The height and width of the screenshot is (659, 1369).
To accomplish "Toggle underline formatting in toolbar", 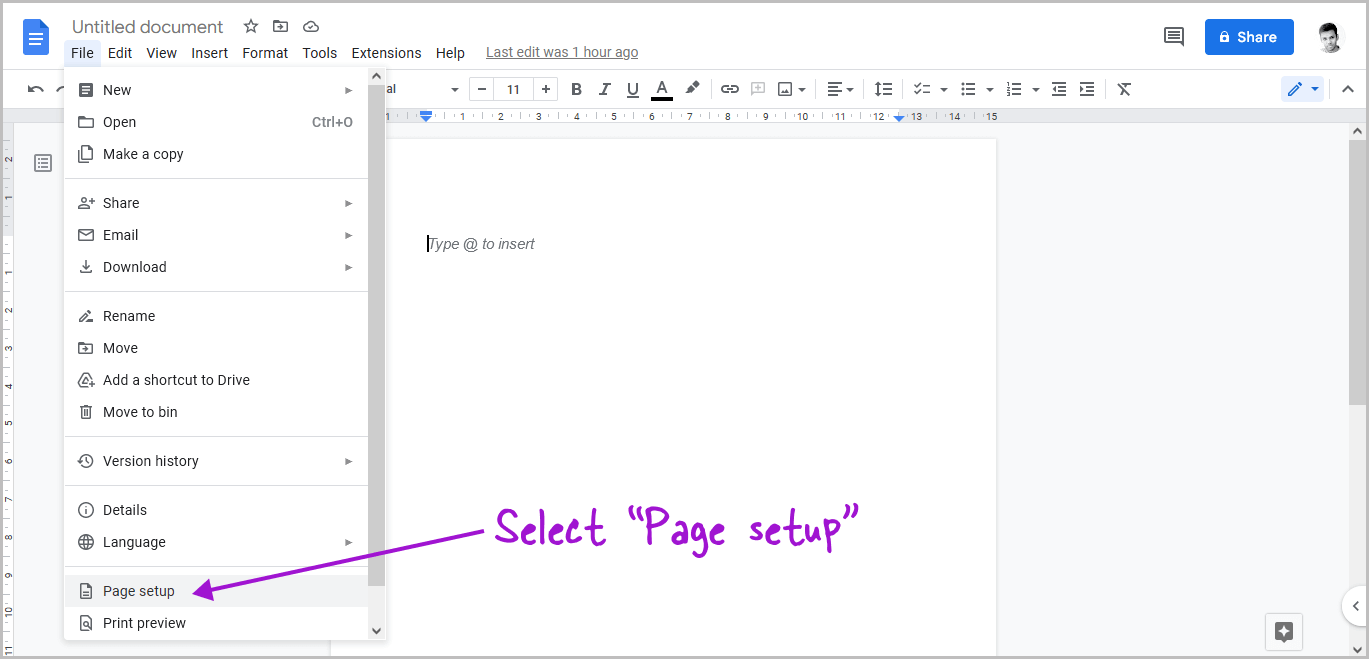I will tap(632, 89).
